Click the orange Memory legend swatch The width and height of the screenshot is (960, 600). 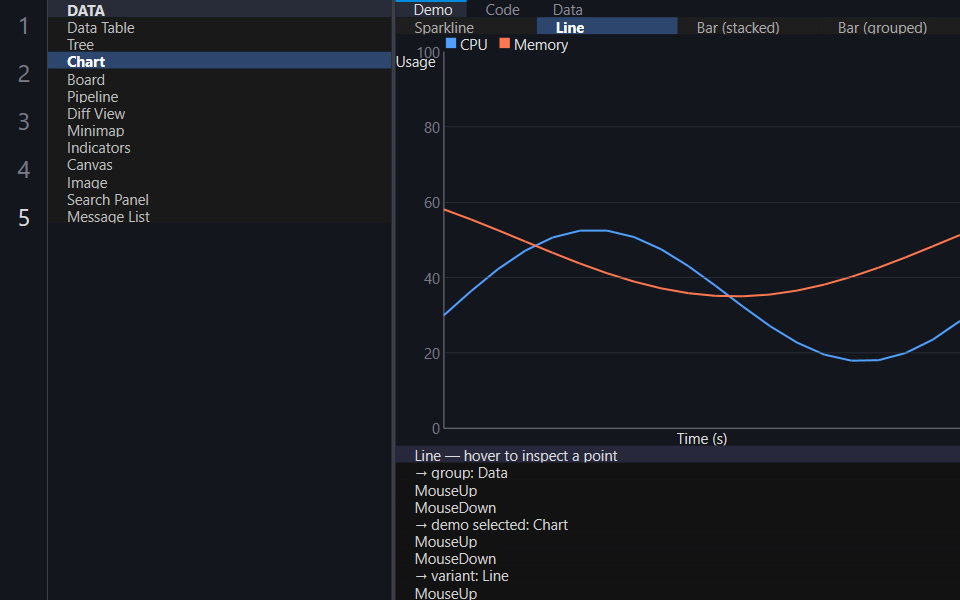coord(504,43)
